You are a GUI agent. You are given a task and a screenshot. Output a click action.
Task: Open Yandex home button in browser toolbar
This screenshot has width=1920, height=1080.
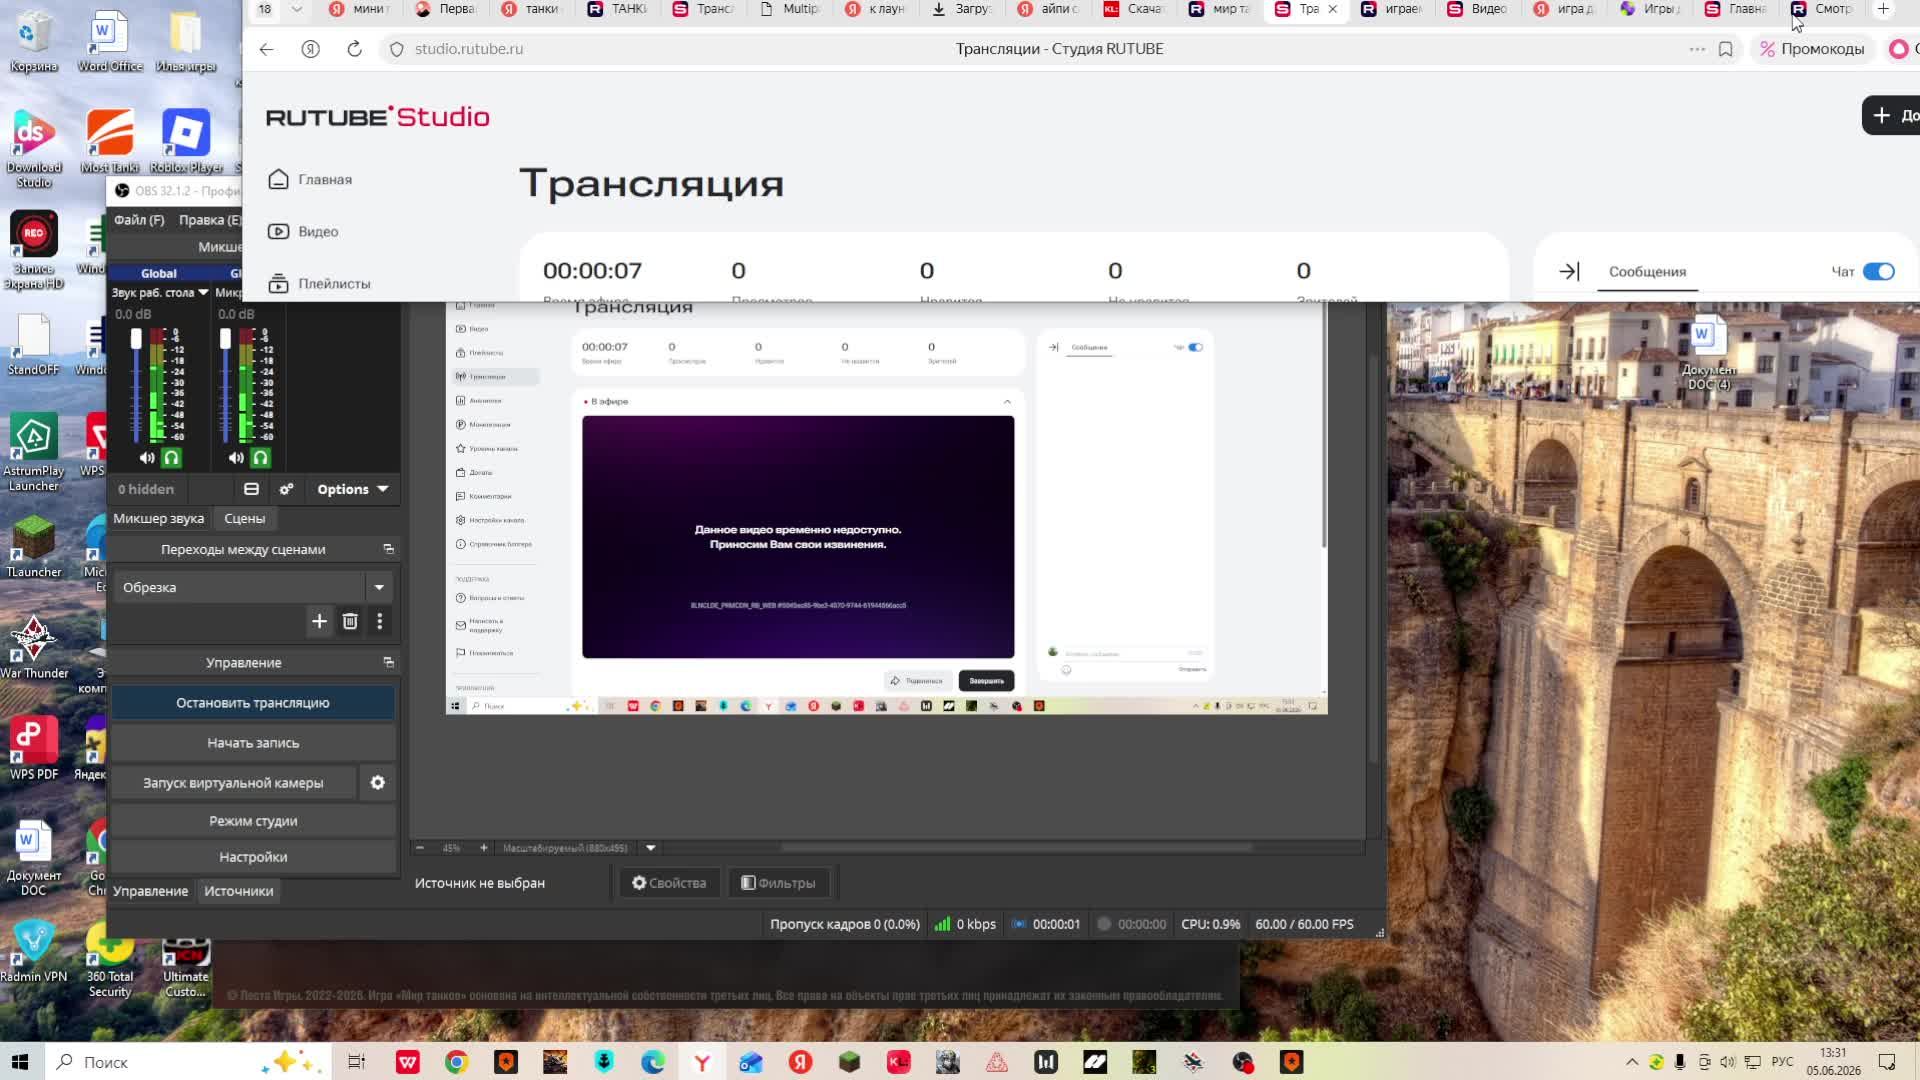pyautogui.click(x=311, y=49)
